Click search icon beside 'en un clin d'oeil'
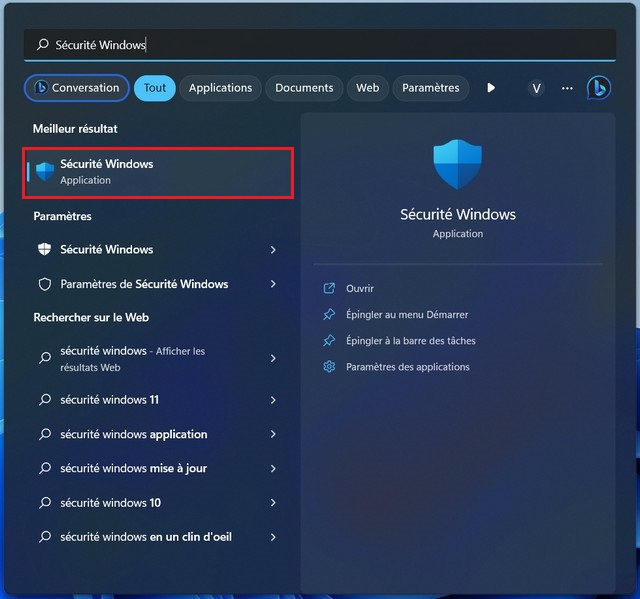This screenshot has height=599, width=640. point(44,537)
